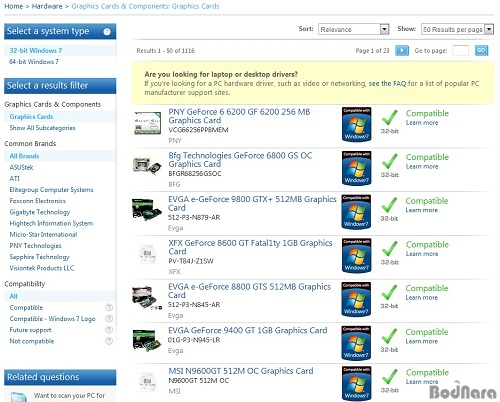
Task: Open the PNY GeForce 6200 product thumbnail
Action: point(147,123)
